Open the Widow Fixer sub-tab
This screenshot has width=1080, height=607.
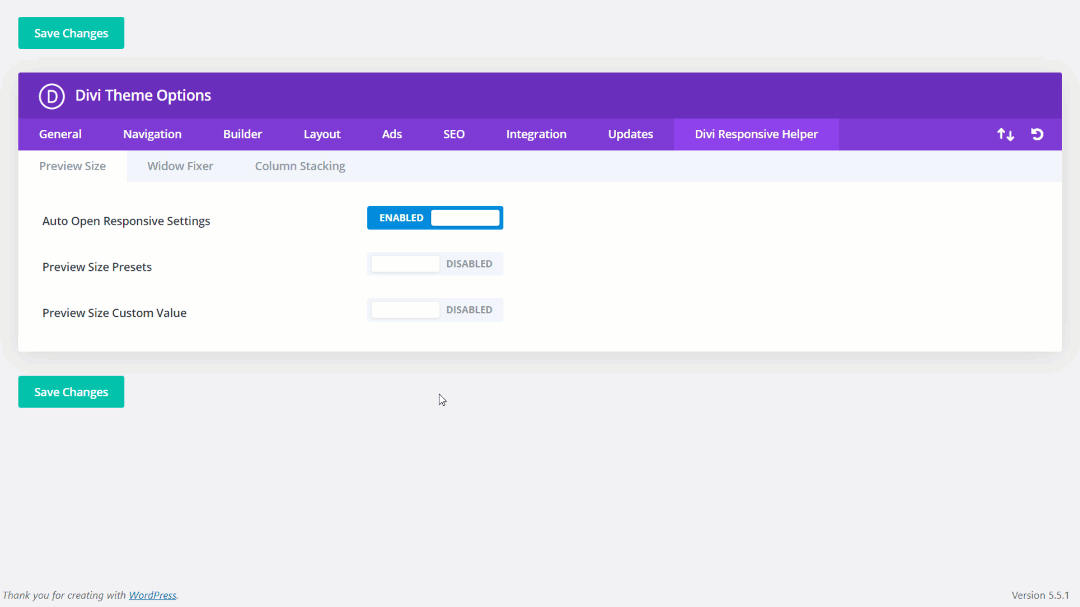coord(180,166)
